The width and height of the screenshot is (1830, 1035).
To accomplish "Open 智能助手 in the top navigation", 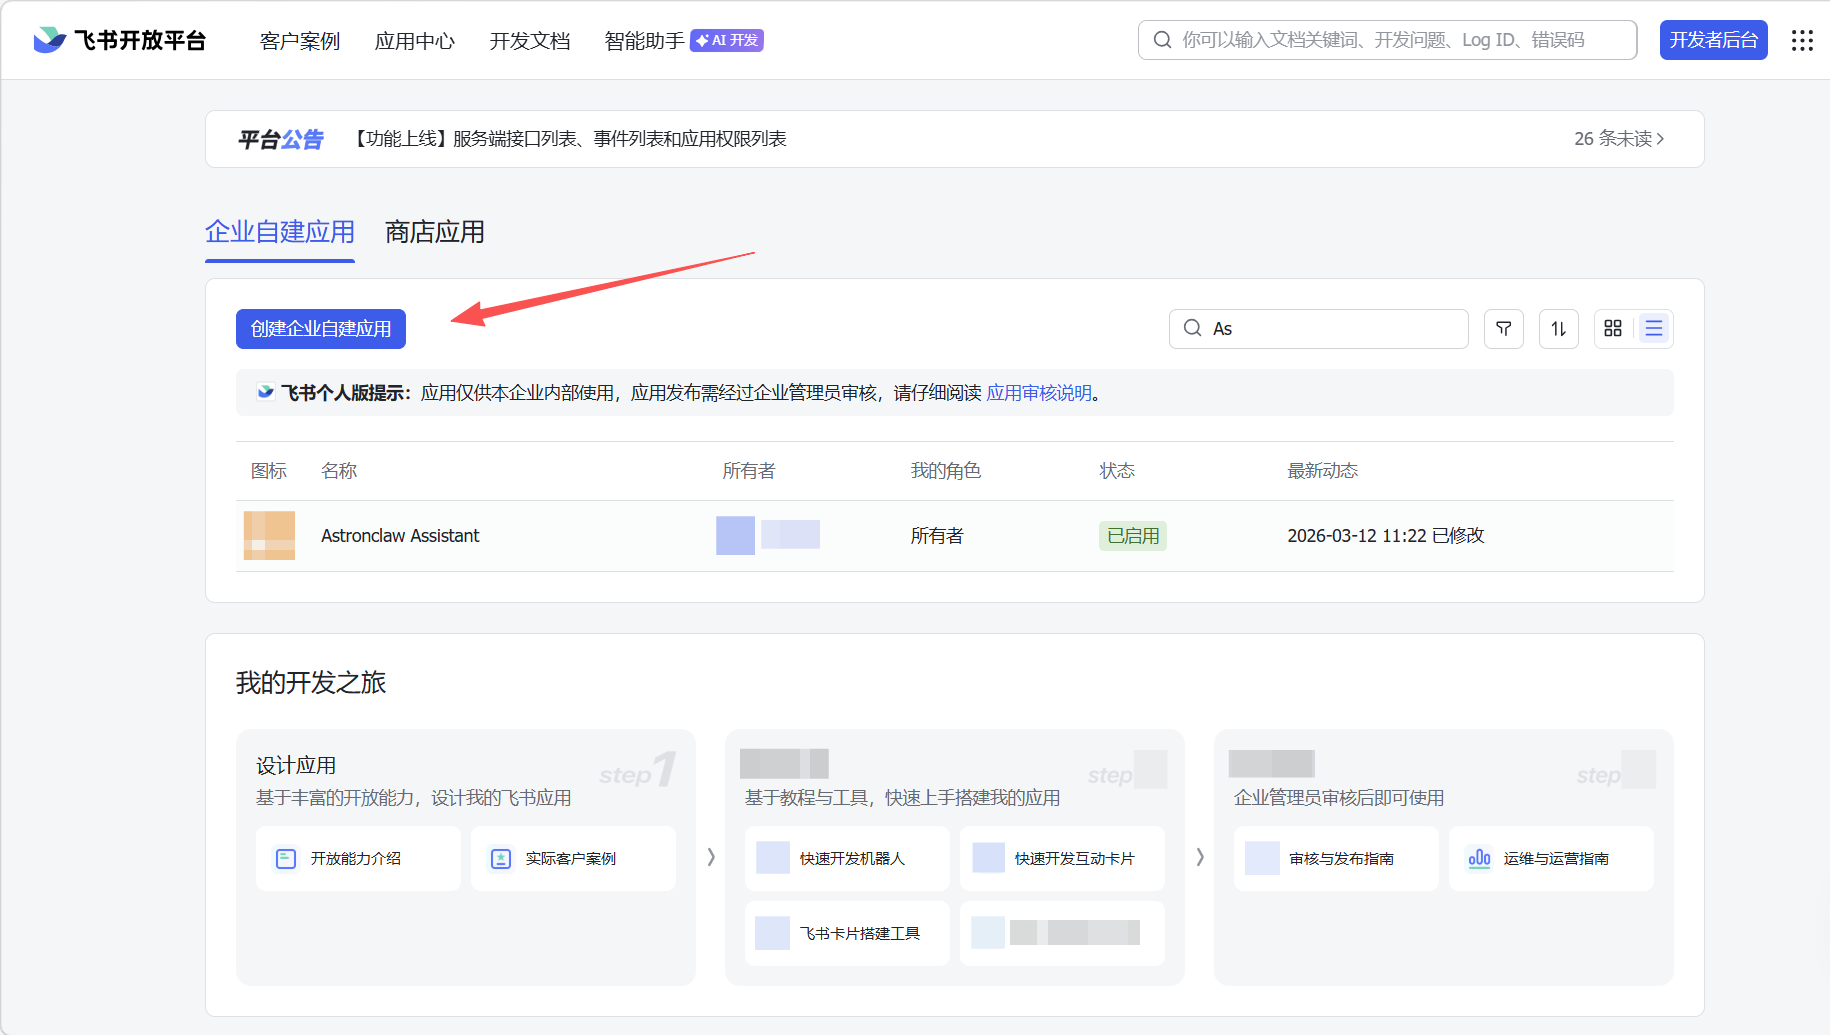I will coord(644,41).
